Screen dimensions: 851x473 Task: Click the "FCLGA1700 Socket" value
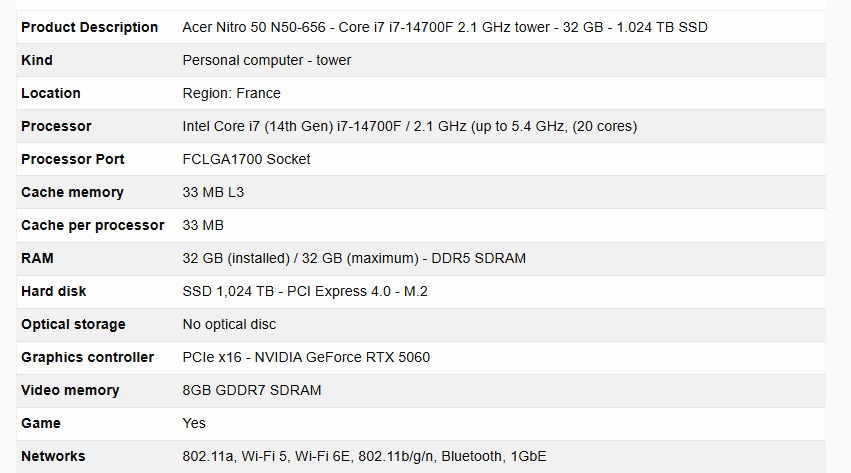pyautogui.click(x=246, y=159)
